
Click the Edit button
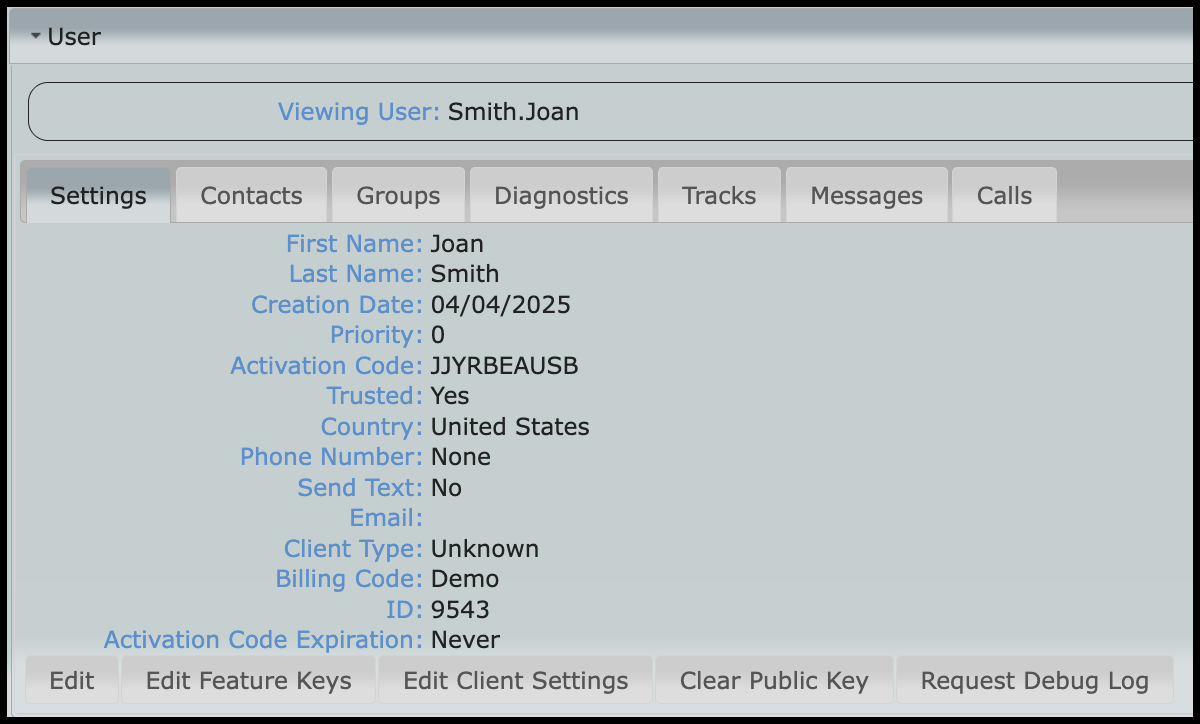[72, 681]
